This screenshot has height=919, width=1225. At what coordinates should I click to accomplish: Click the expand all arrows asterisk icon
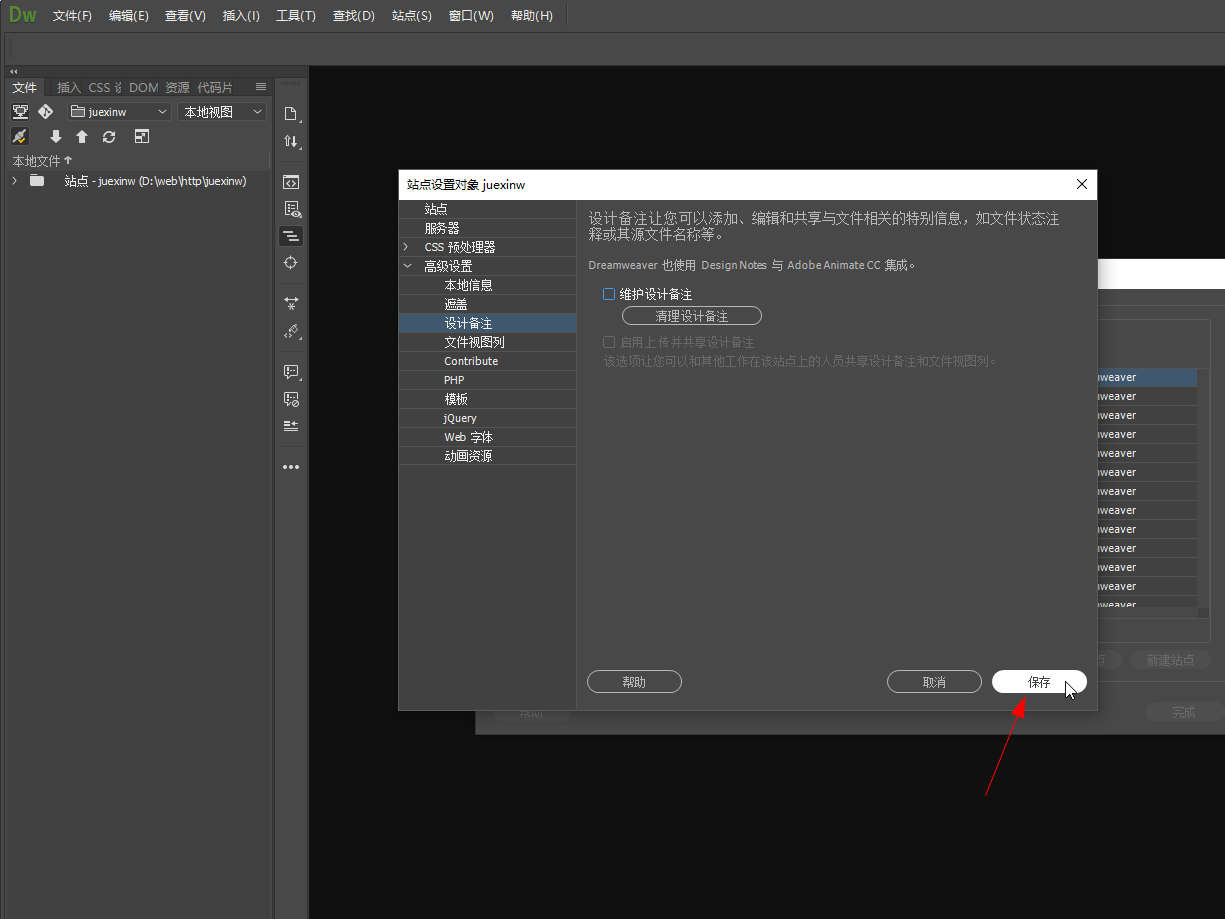click(291, 302)
